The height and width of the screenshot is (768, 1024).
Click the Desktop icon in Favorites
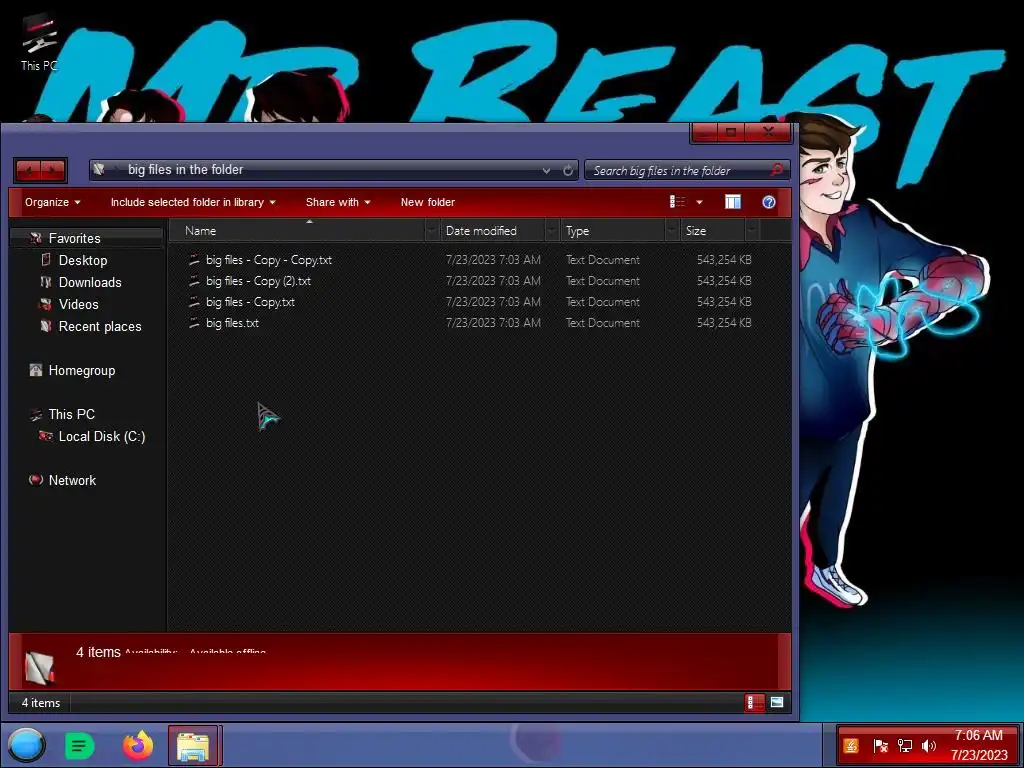(x=46, y=260)
